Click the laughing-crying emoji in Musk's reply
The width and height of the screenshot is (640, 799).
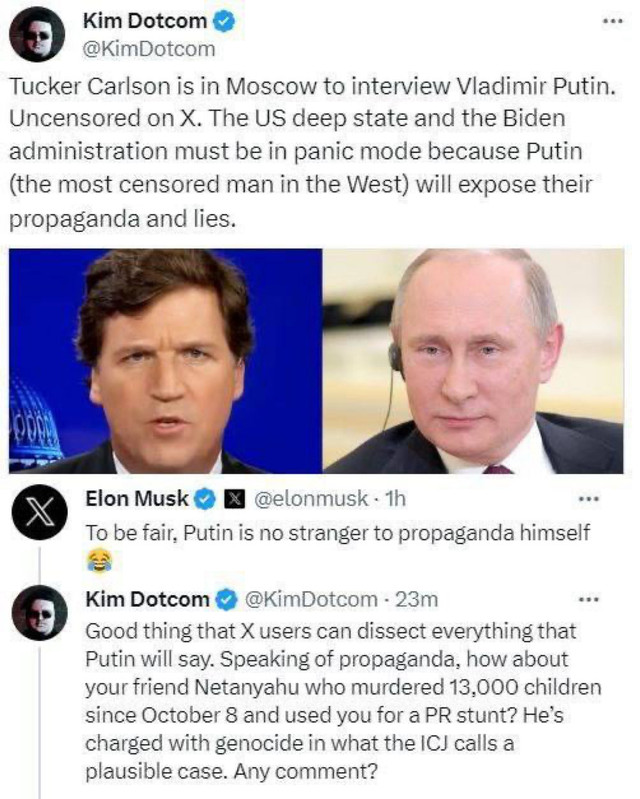tap(98, 562)
